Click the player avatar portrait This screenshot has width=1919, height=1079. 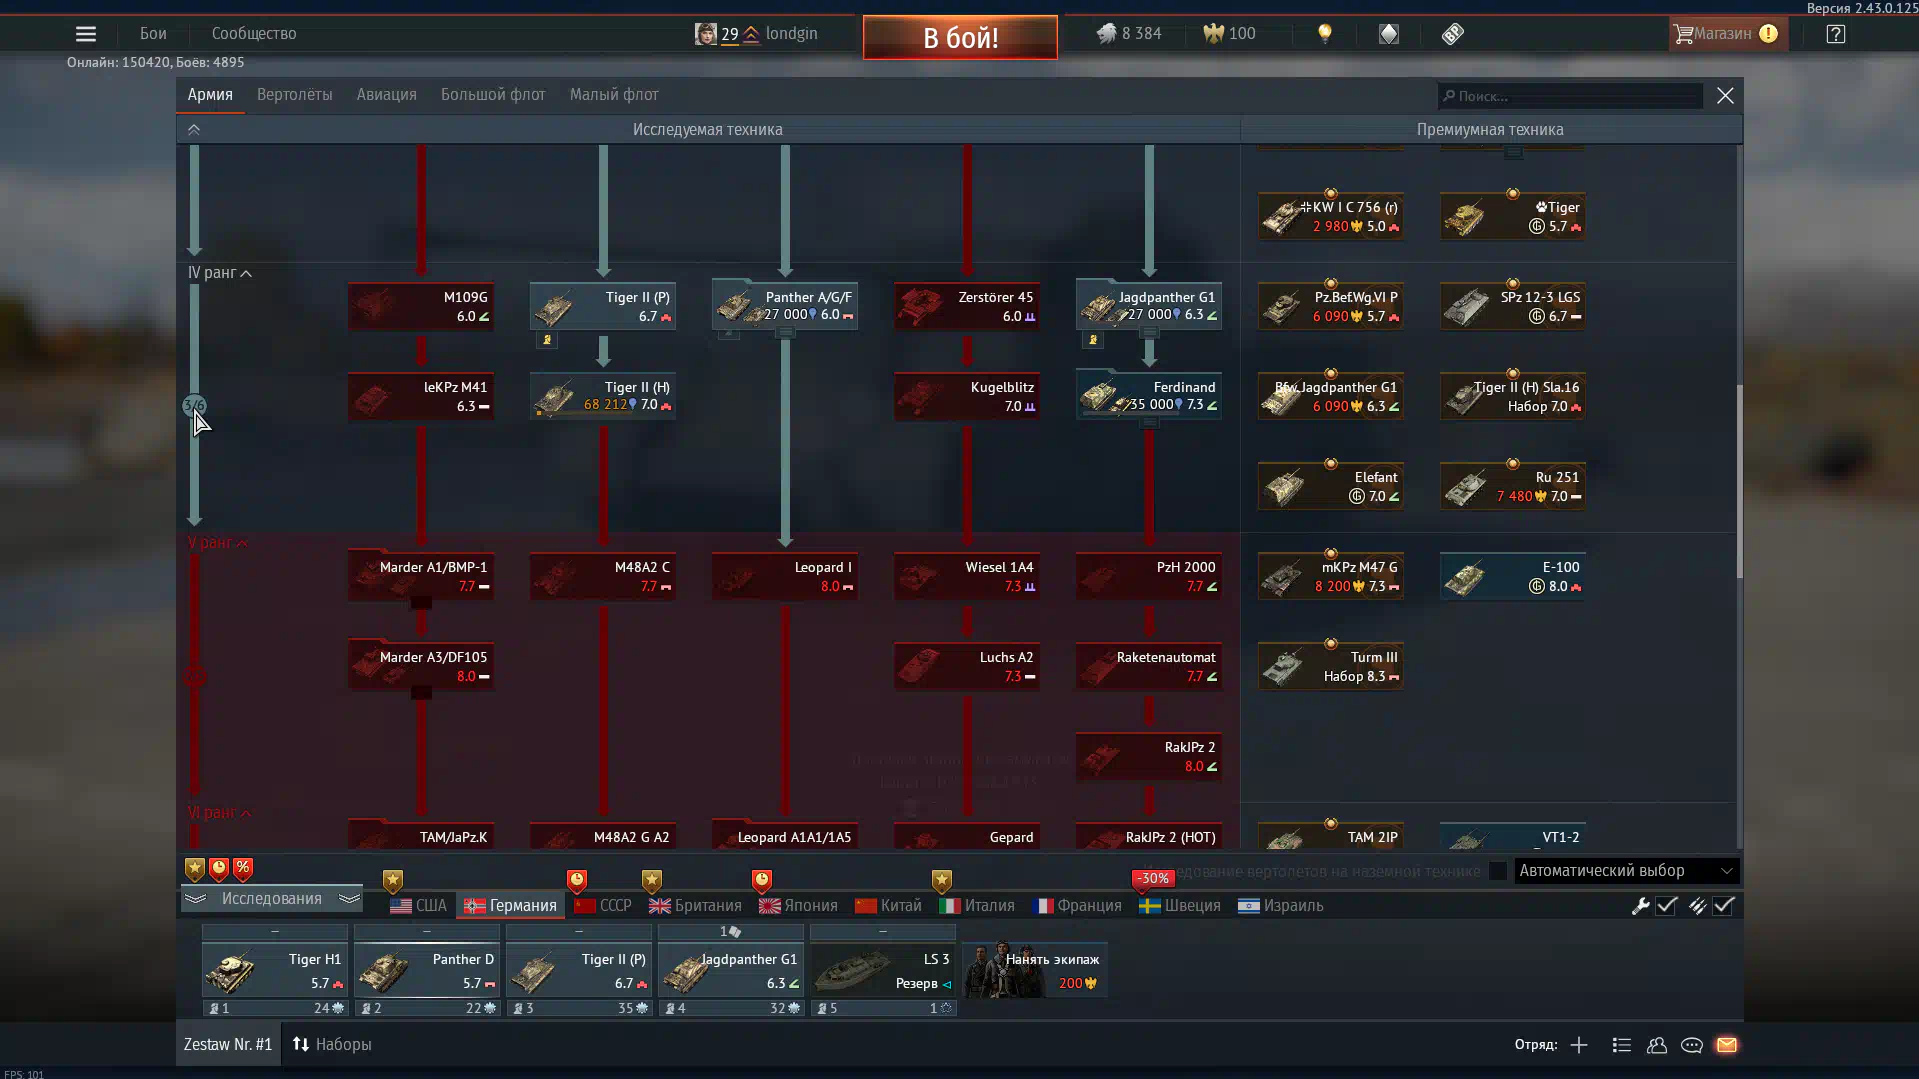706,34
